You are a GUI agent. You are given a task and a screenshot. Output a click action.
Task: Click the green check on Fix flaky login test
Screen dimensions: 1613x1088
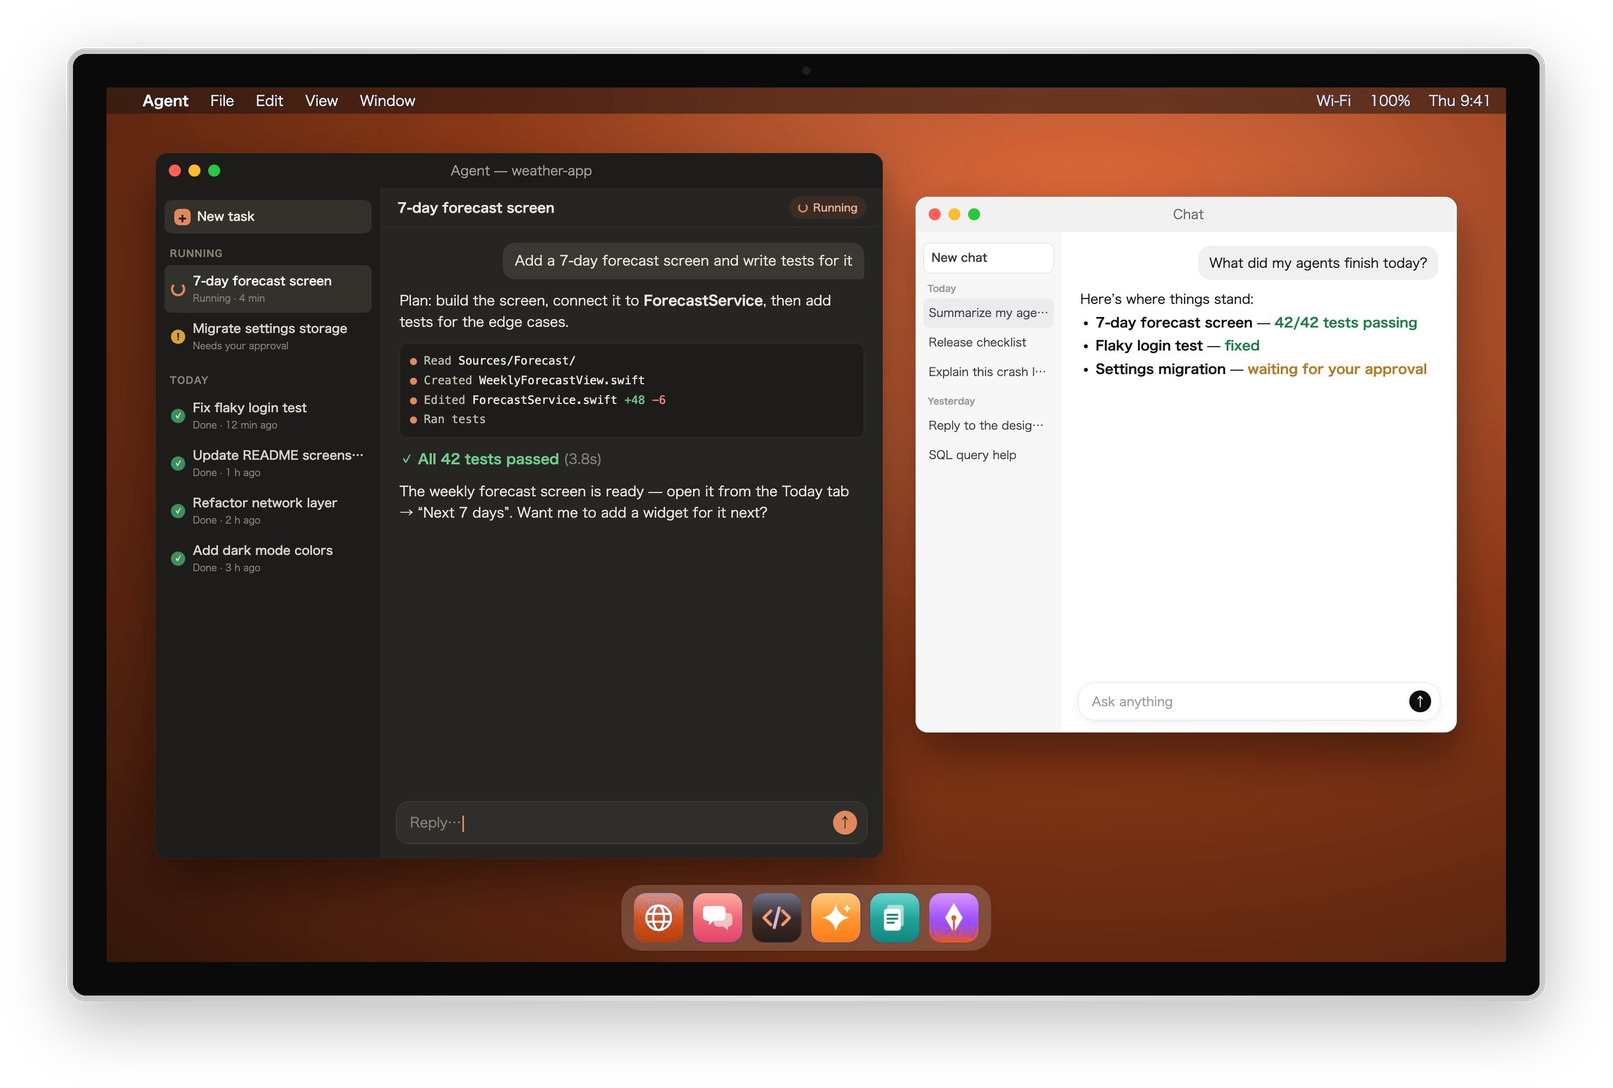178,415
